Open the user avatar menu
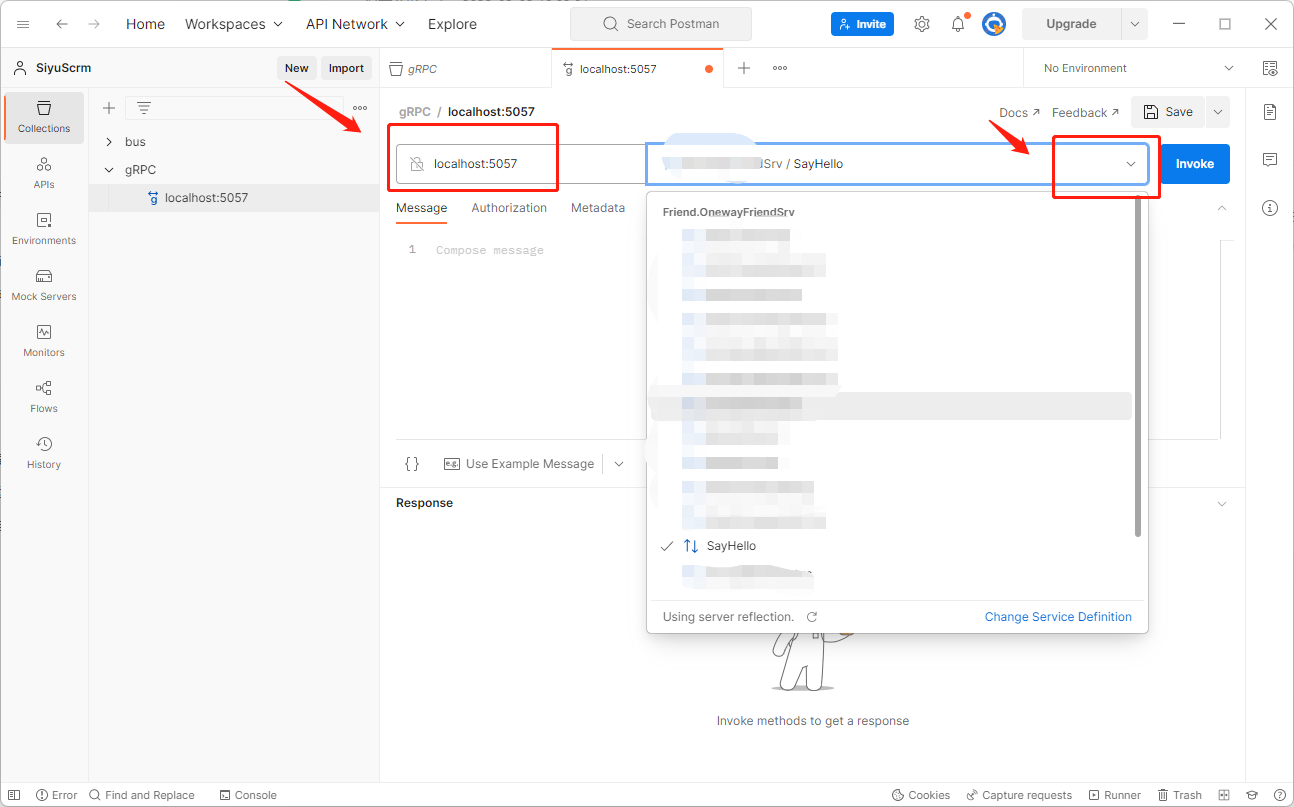 click(994, 24)
